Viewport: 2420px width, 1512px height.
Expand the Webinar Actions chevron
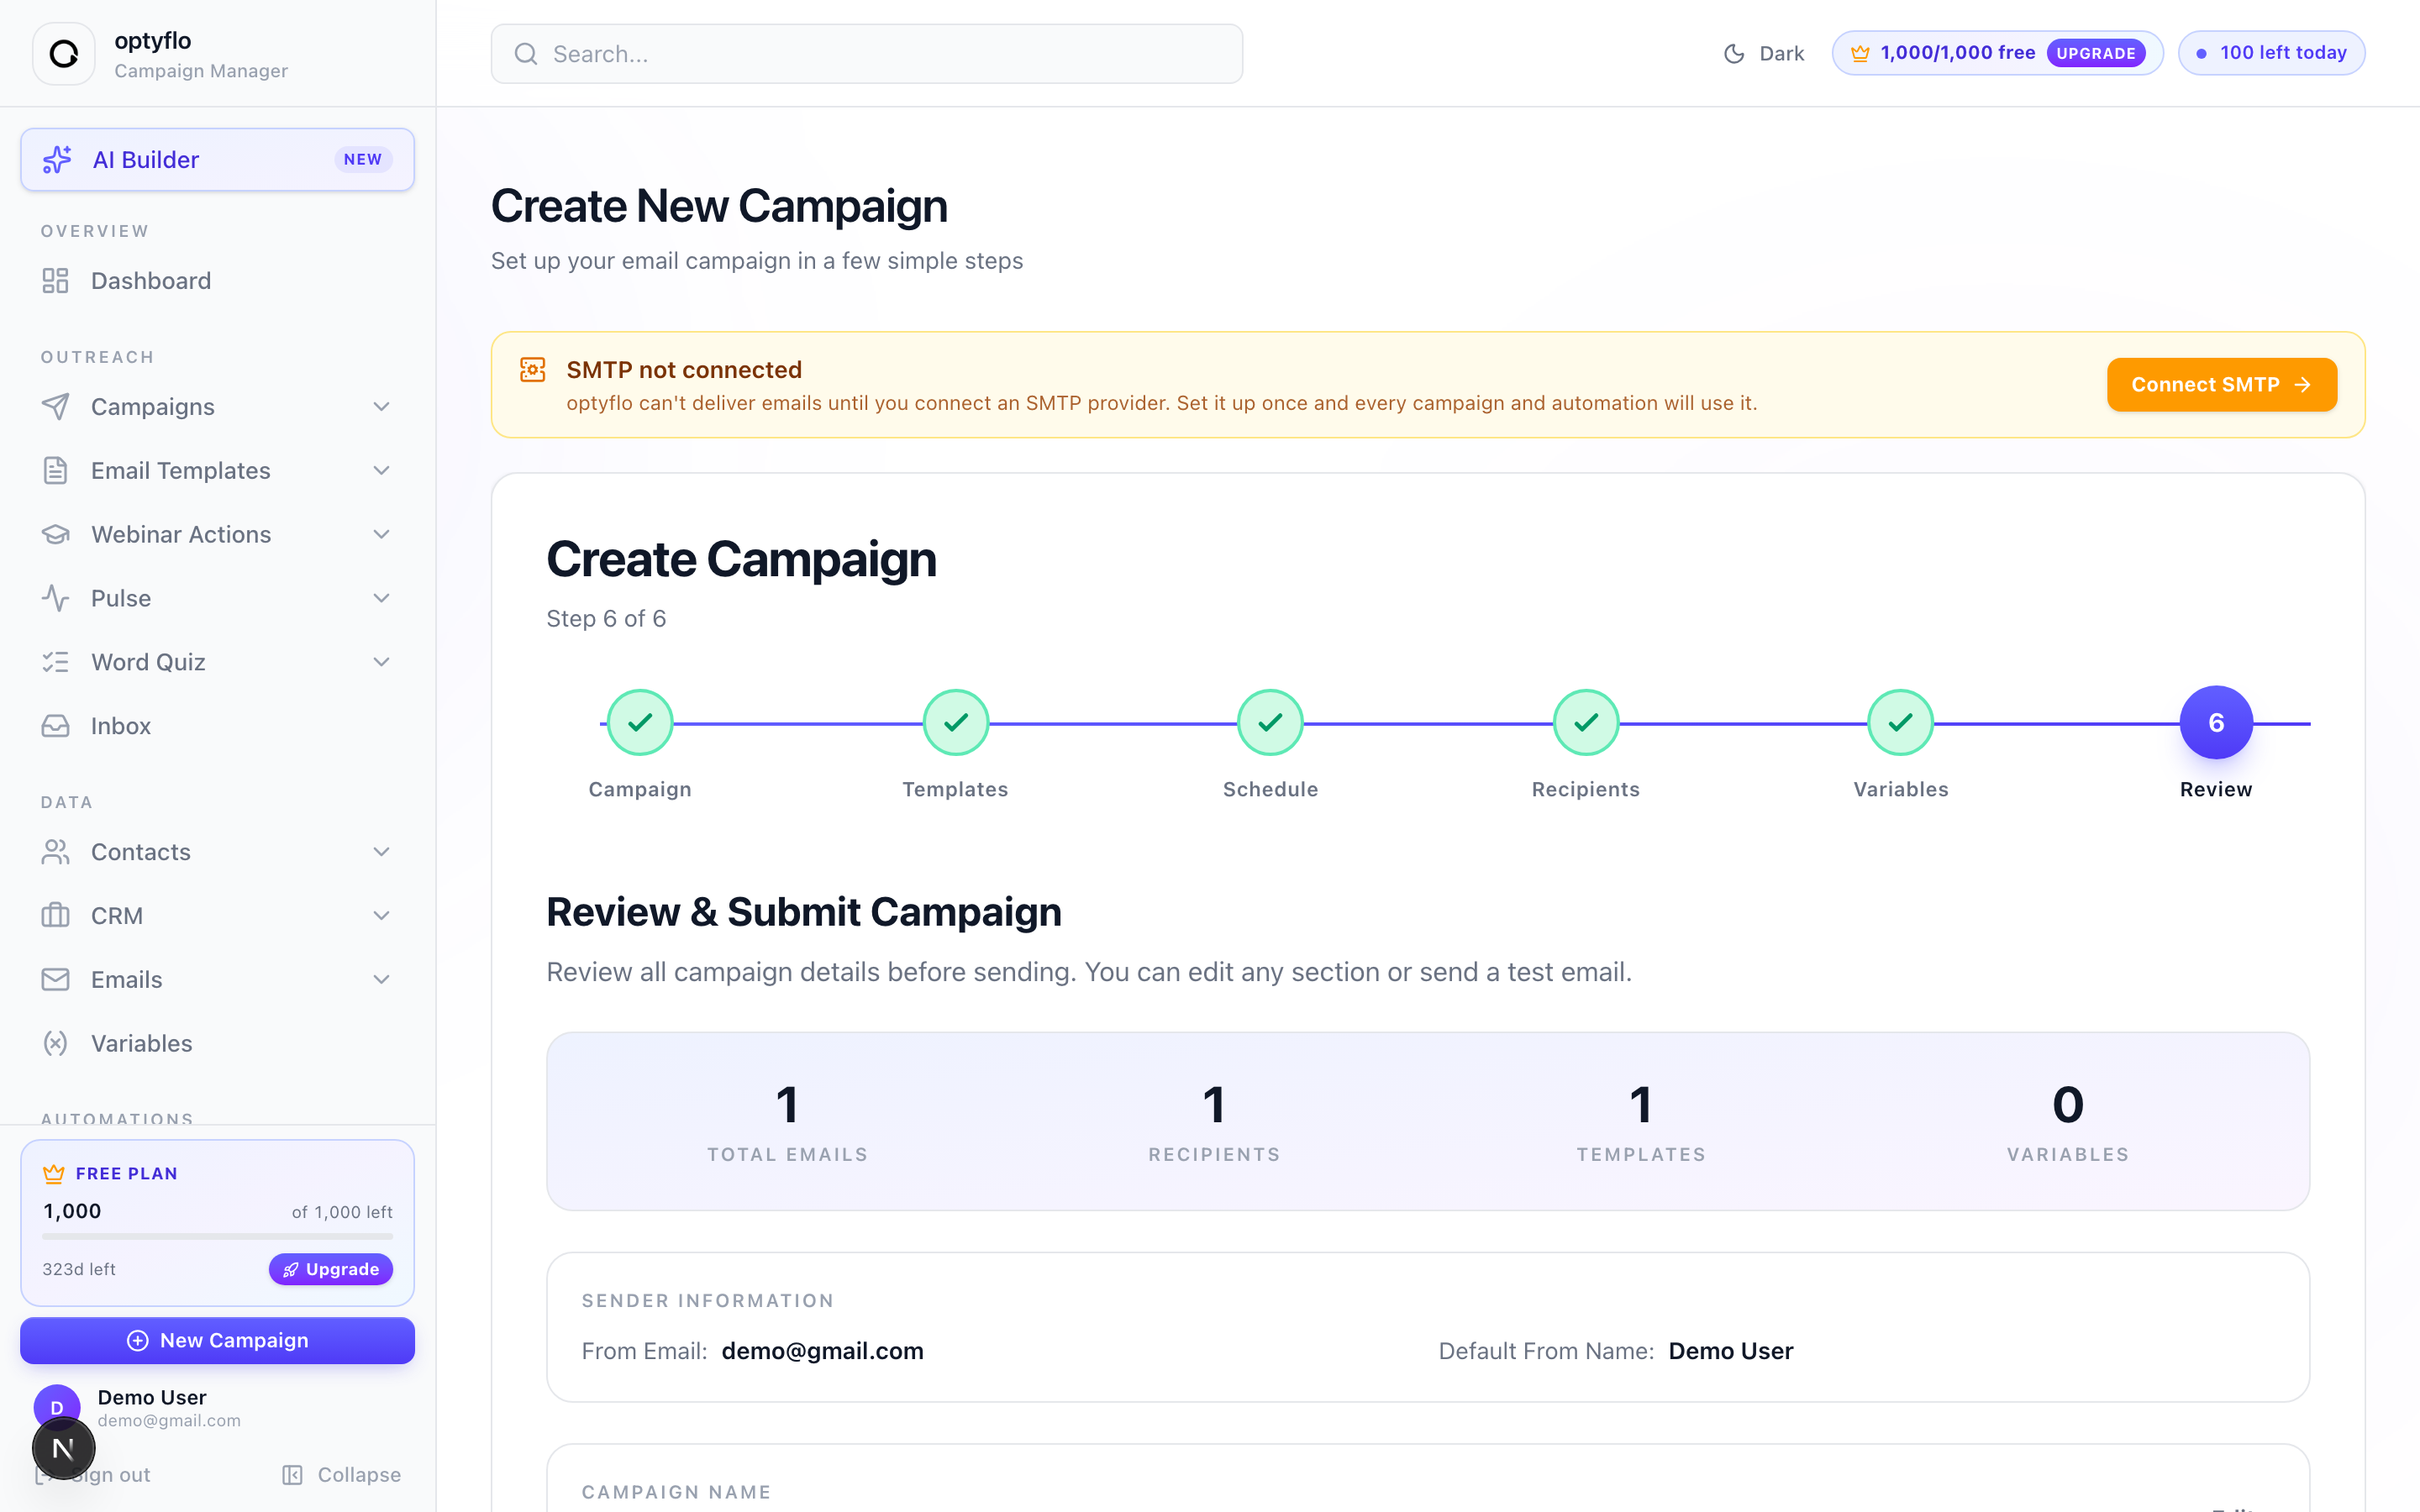click(381, 535)
